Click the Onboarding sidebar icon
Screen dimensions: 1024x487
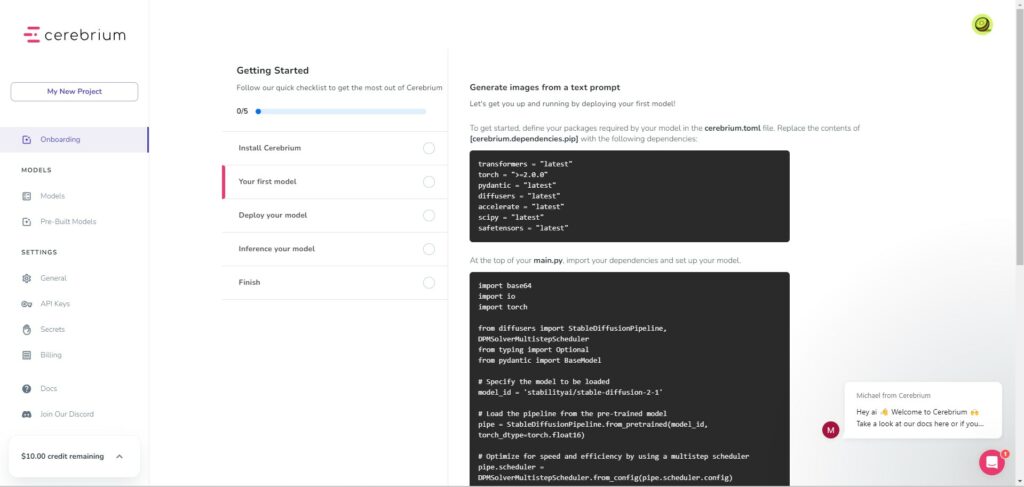point(27,140)
